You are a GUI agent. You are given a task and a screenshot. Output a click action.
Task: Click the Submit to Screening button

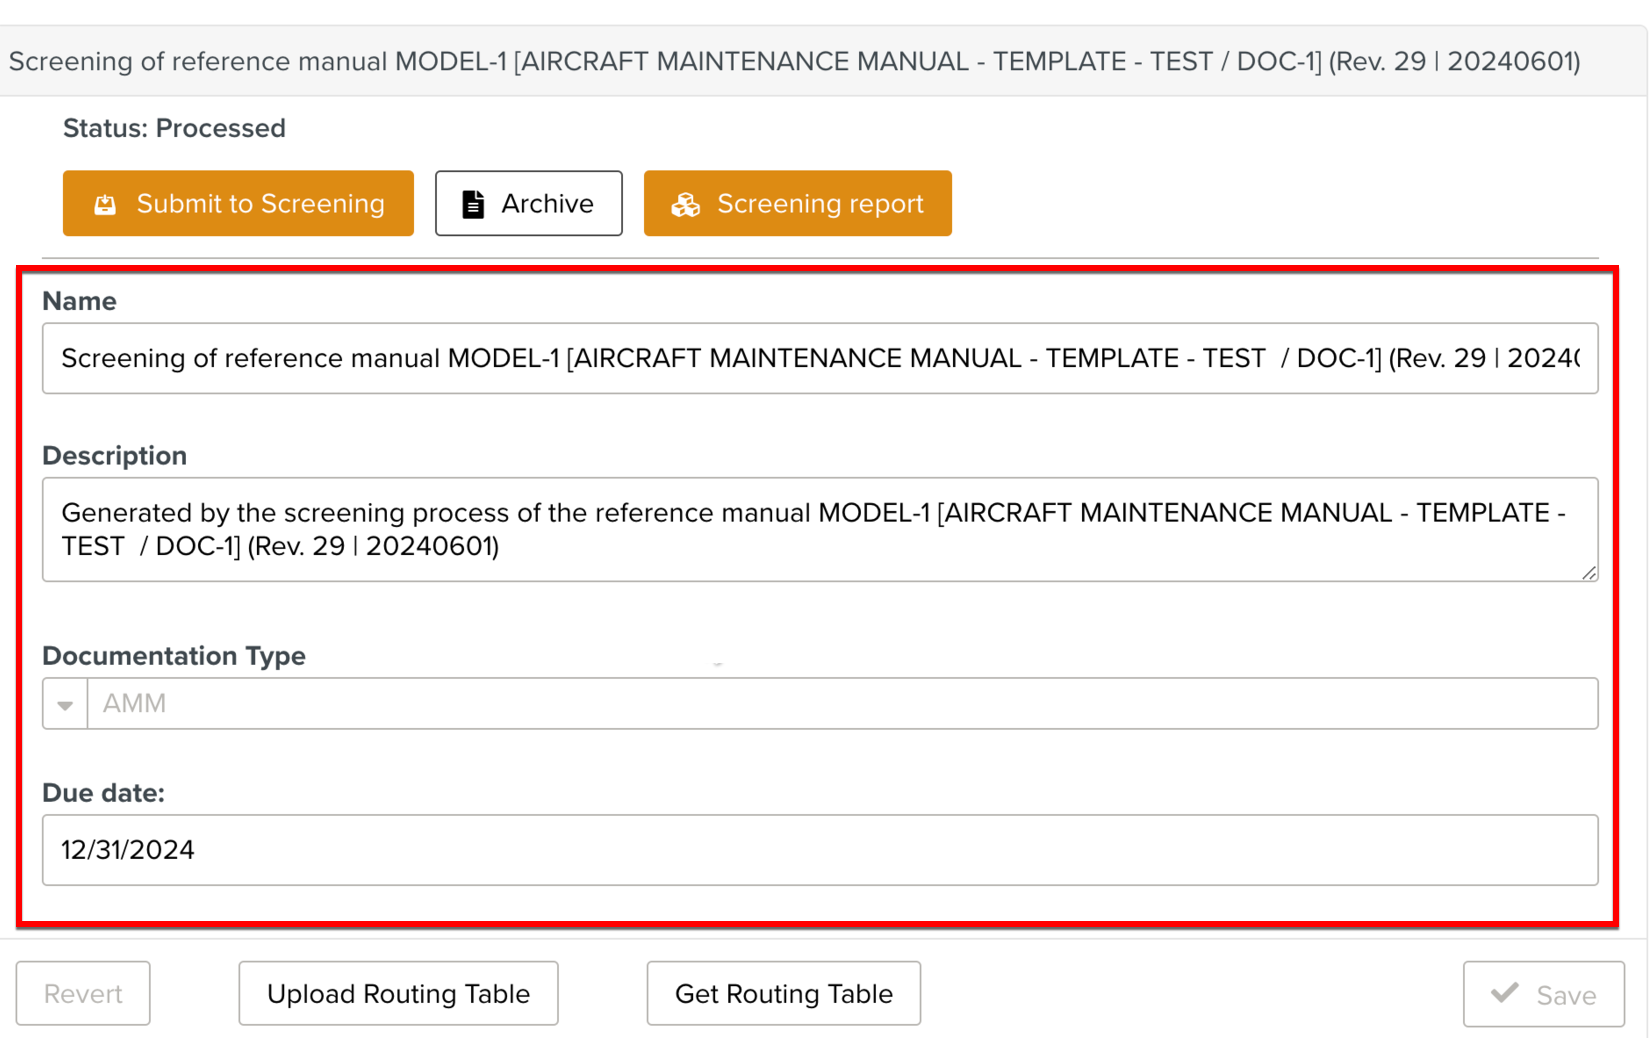tap(238, 203)
